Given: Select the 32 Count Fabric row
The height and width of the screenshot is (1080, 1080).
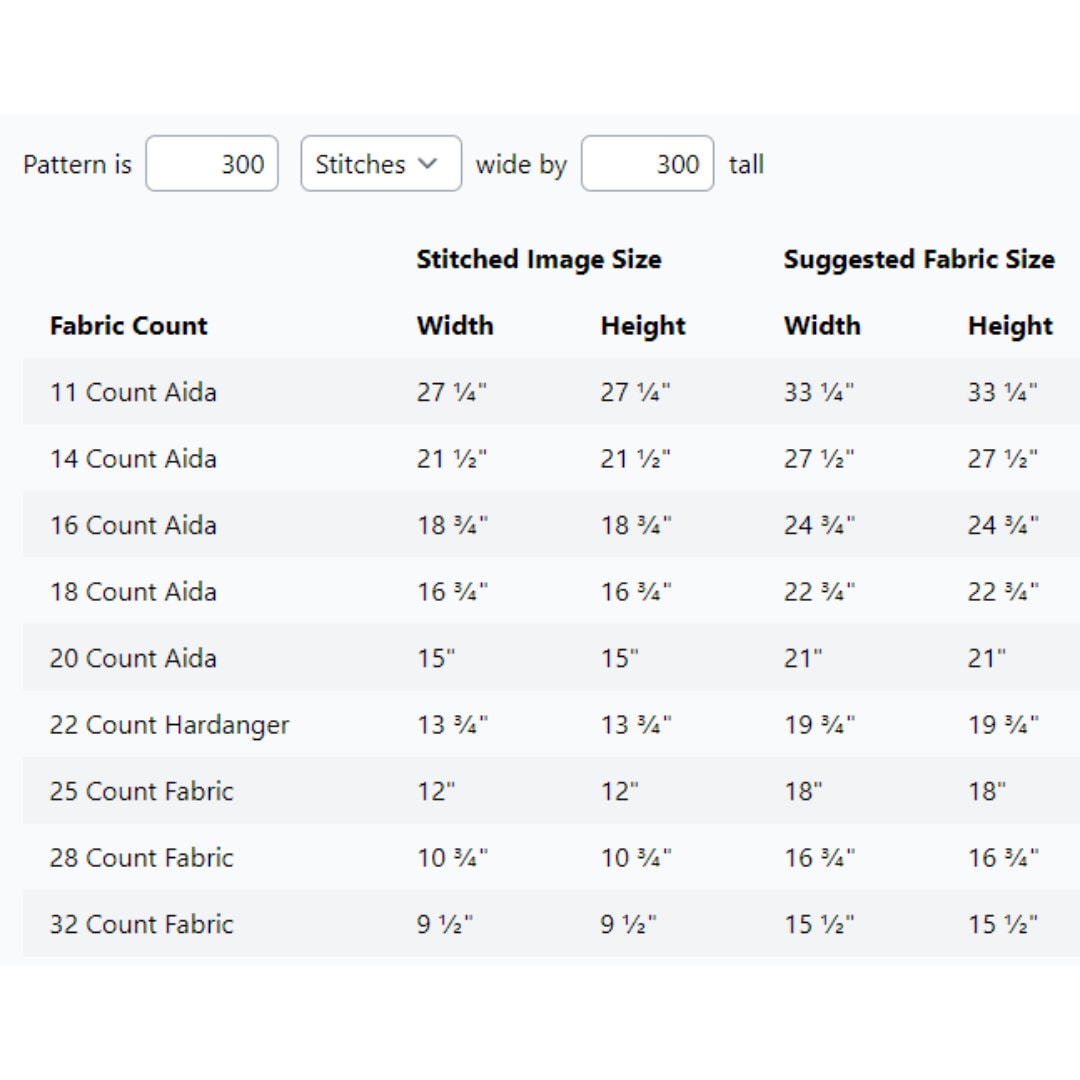Looking at the screenshot, I should click(551, 923).
